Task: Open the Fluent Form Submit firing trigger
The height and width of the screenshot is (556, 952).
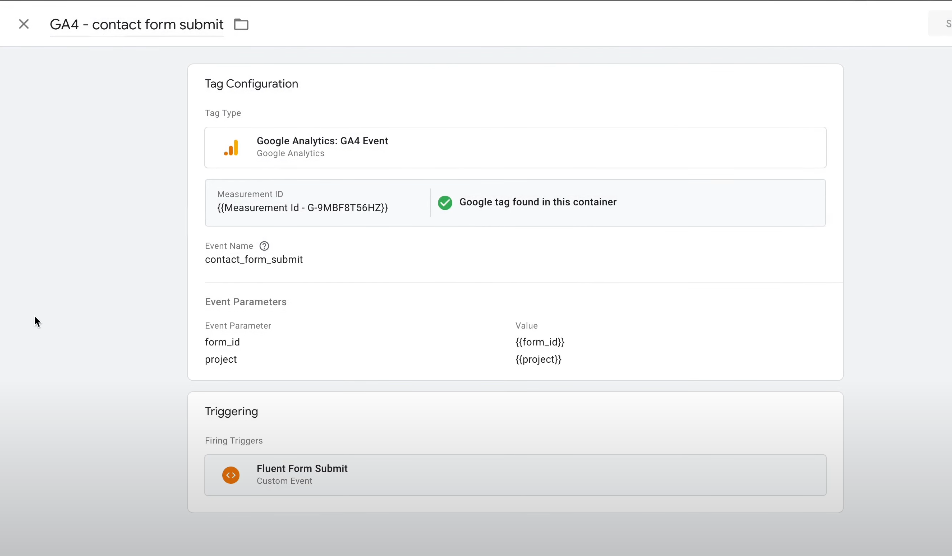Action: tap(302, 469)
